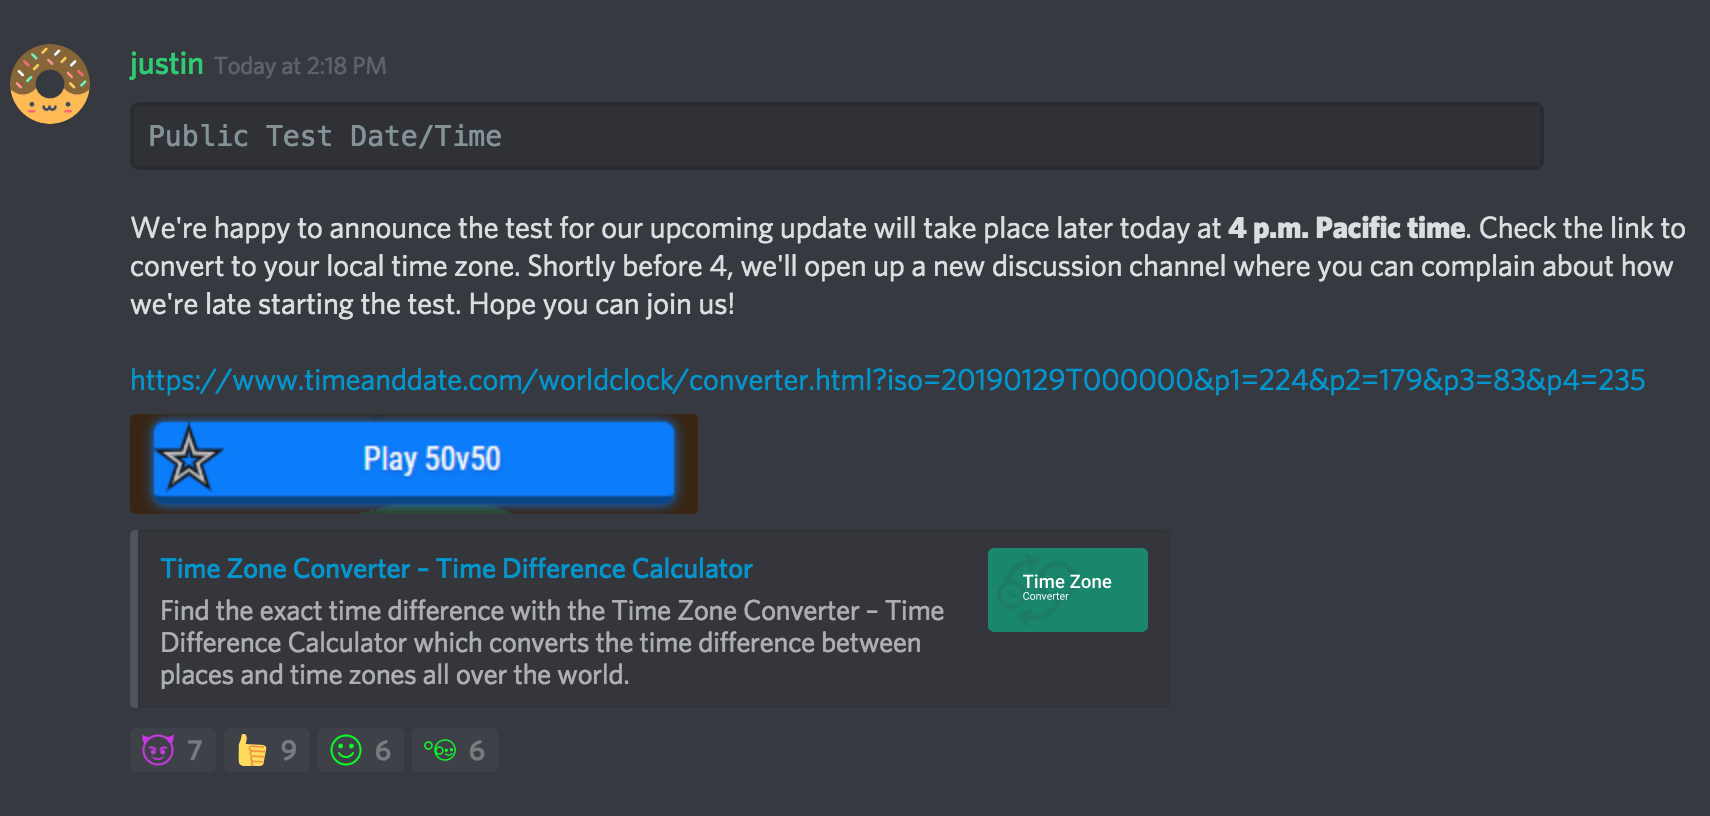Click the green smiley reaction showing count 6
Viewport: 1710px width, 816px height.
[360, 749]
